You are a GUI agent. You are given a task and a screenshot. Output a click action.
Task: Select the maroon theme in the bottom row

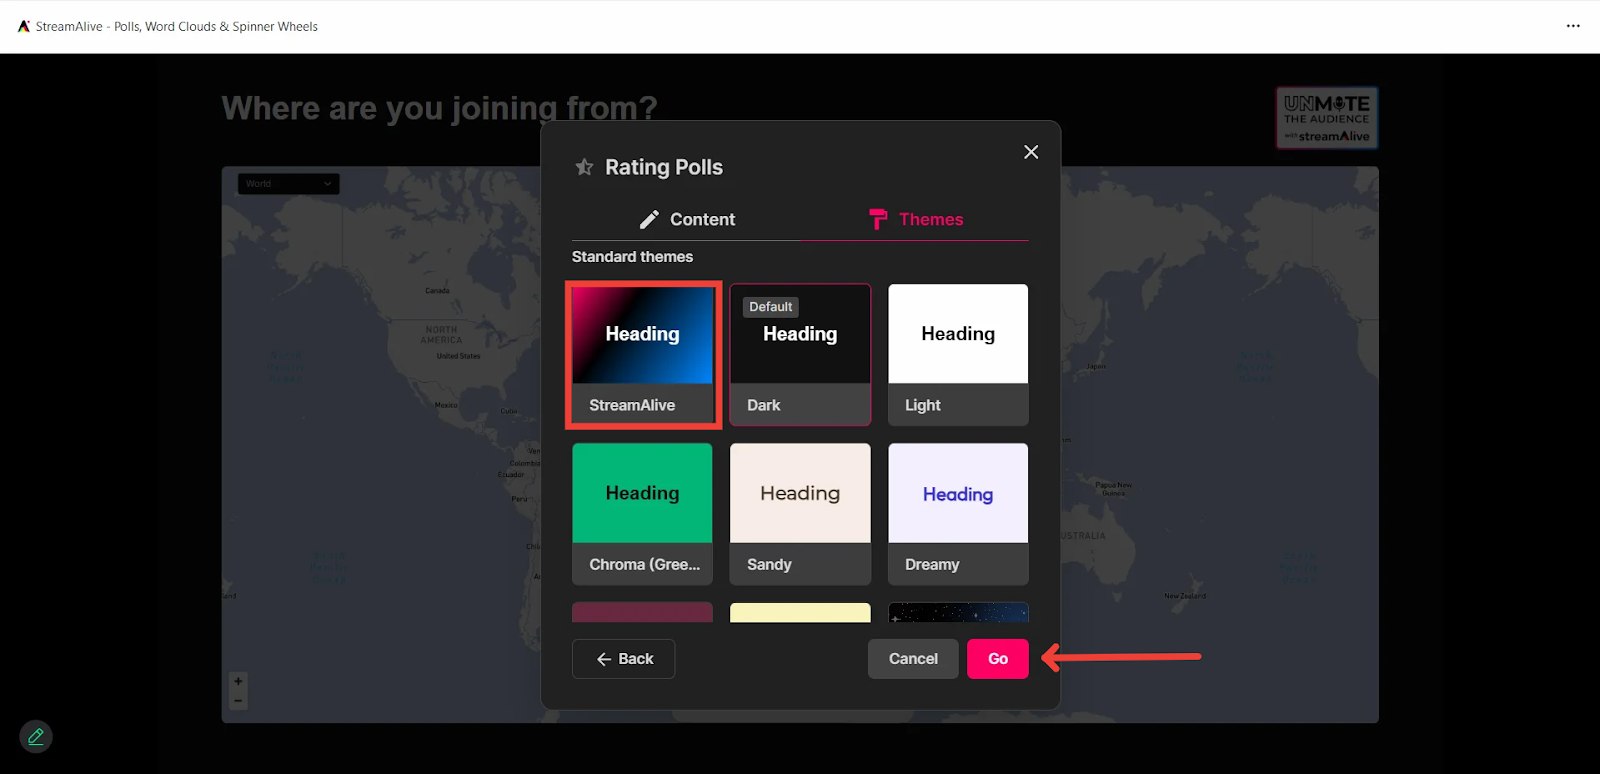642,612
